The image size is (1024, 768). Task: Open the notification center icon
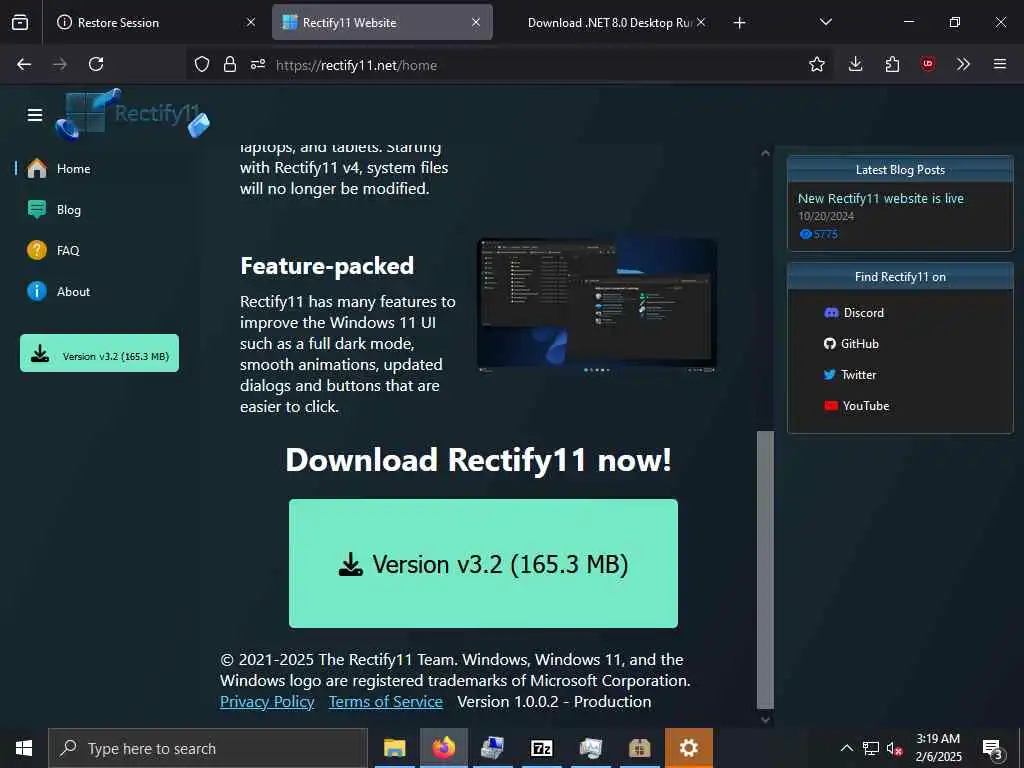[993, 749]
